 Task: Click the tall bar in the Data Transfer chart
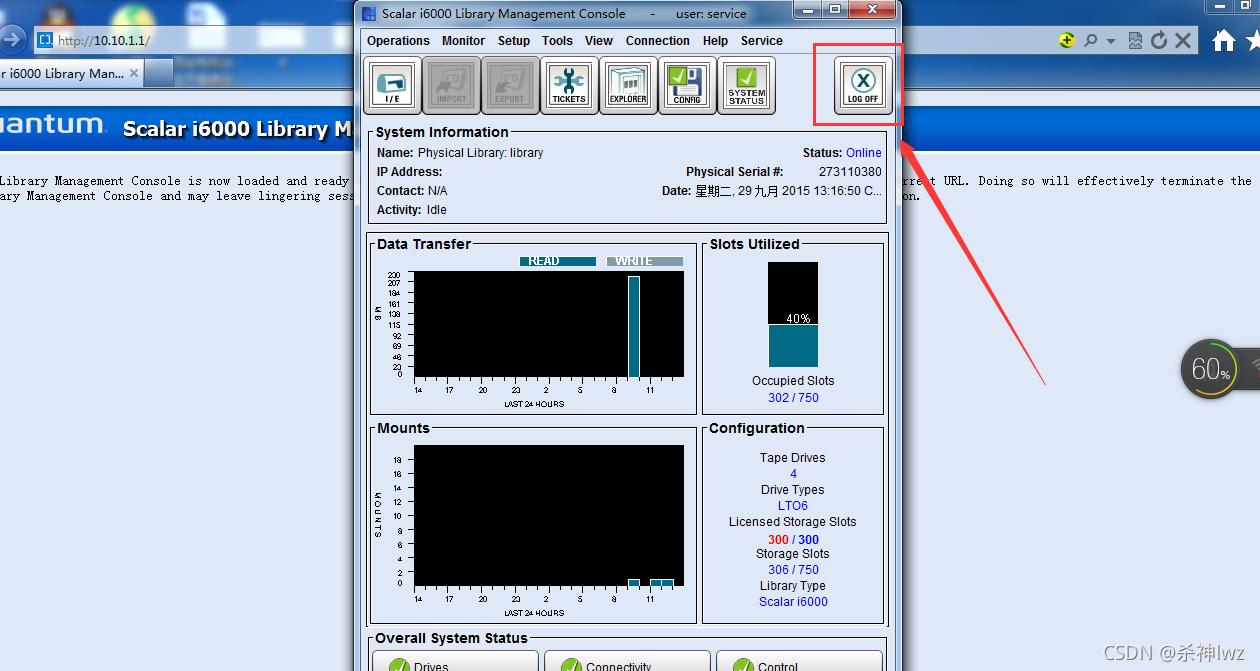point(633,327)
